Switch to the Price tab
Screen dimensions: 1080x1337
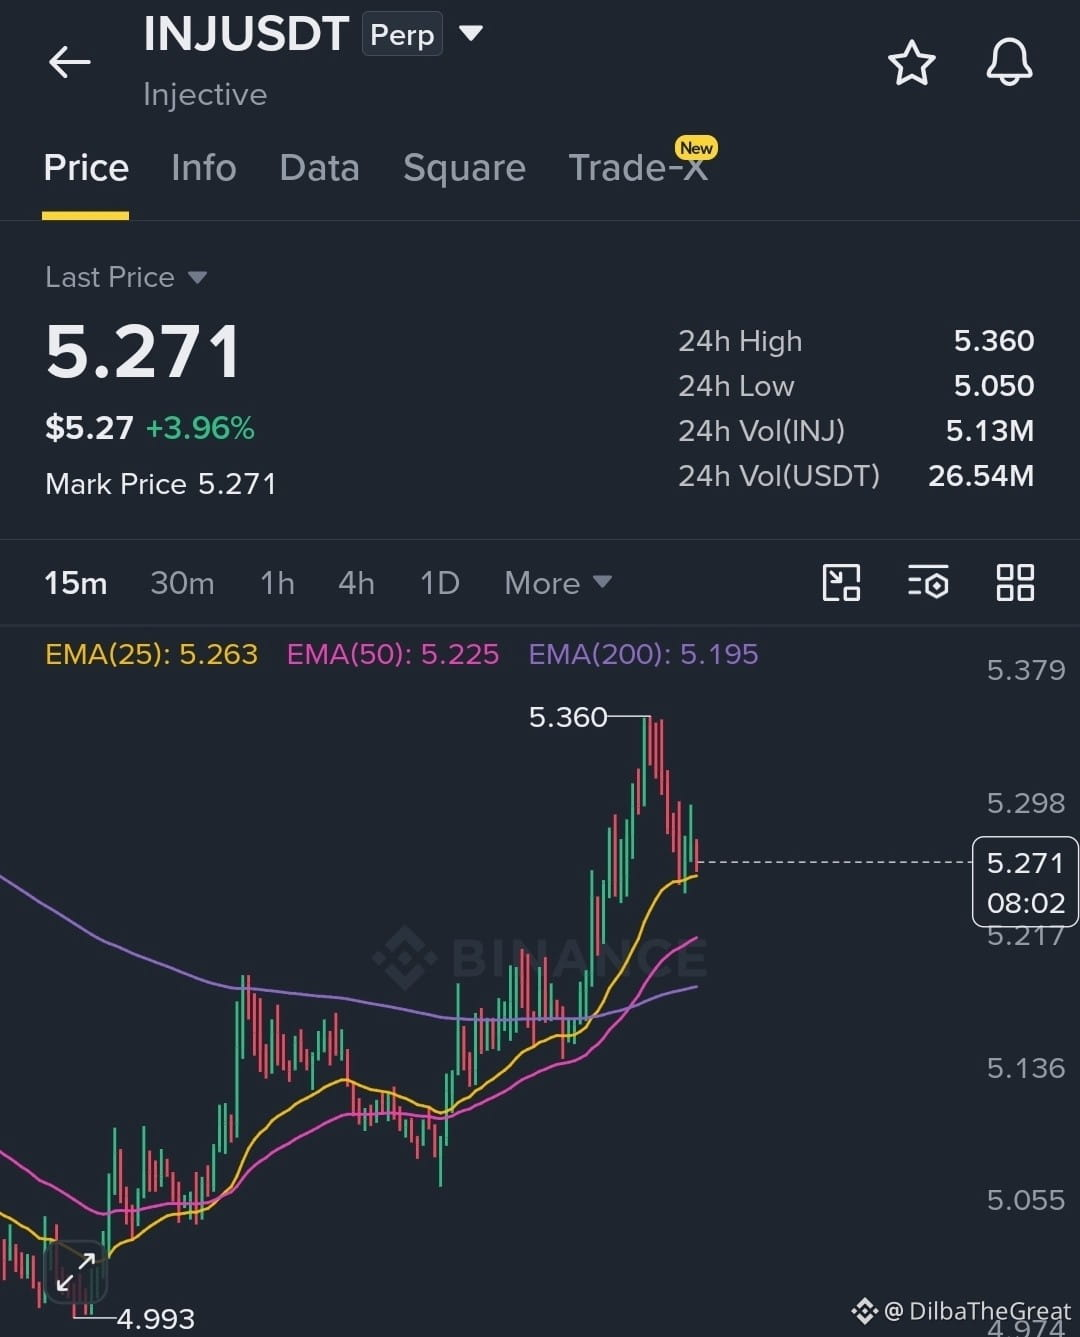coord(86,168)
